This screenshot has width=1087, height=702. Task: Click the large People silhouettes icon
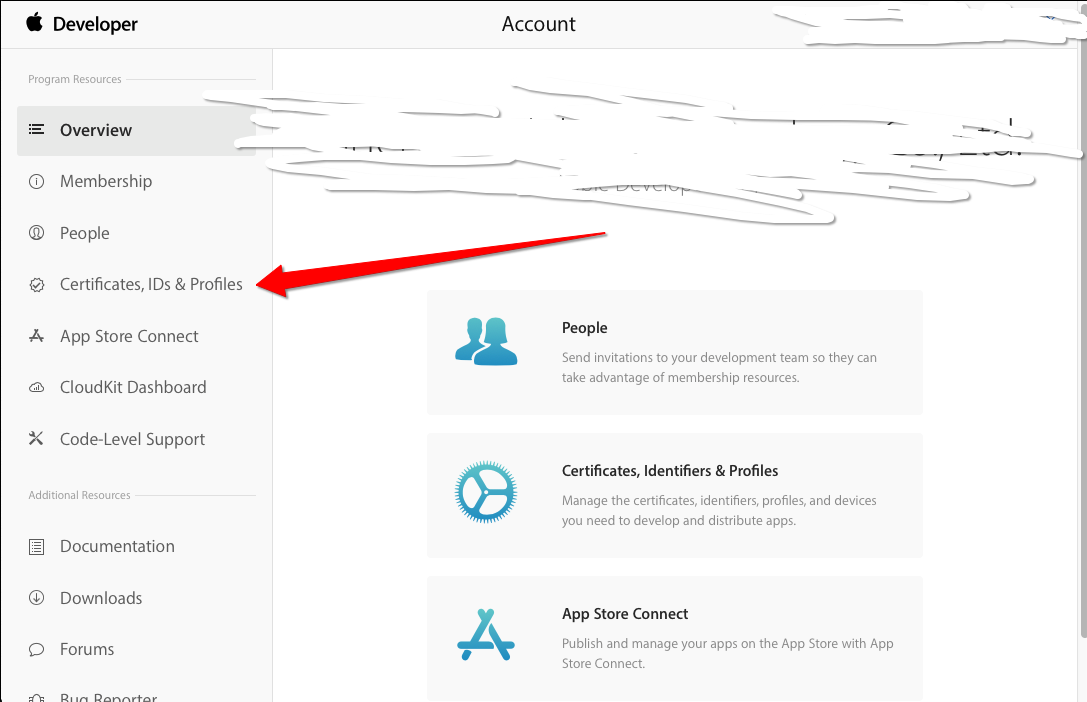(x=486, y=342)
